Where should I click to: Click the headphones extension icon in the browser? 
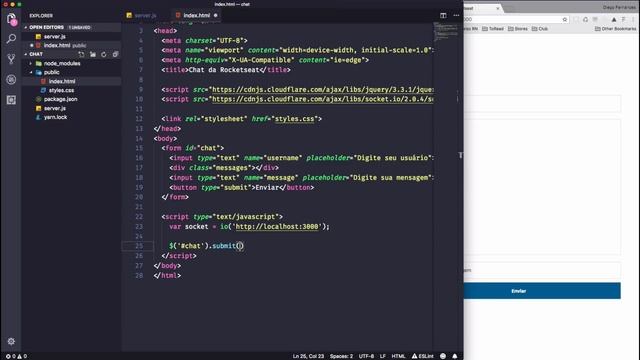click(x=586, y=19)
